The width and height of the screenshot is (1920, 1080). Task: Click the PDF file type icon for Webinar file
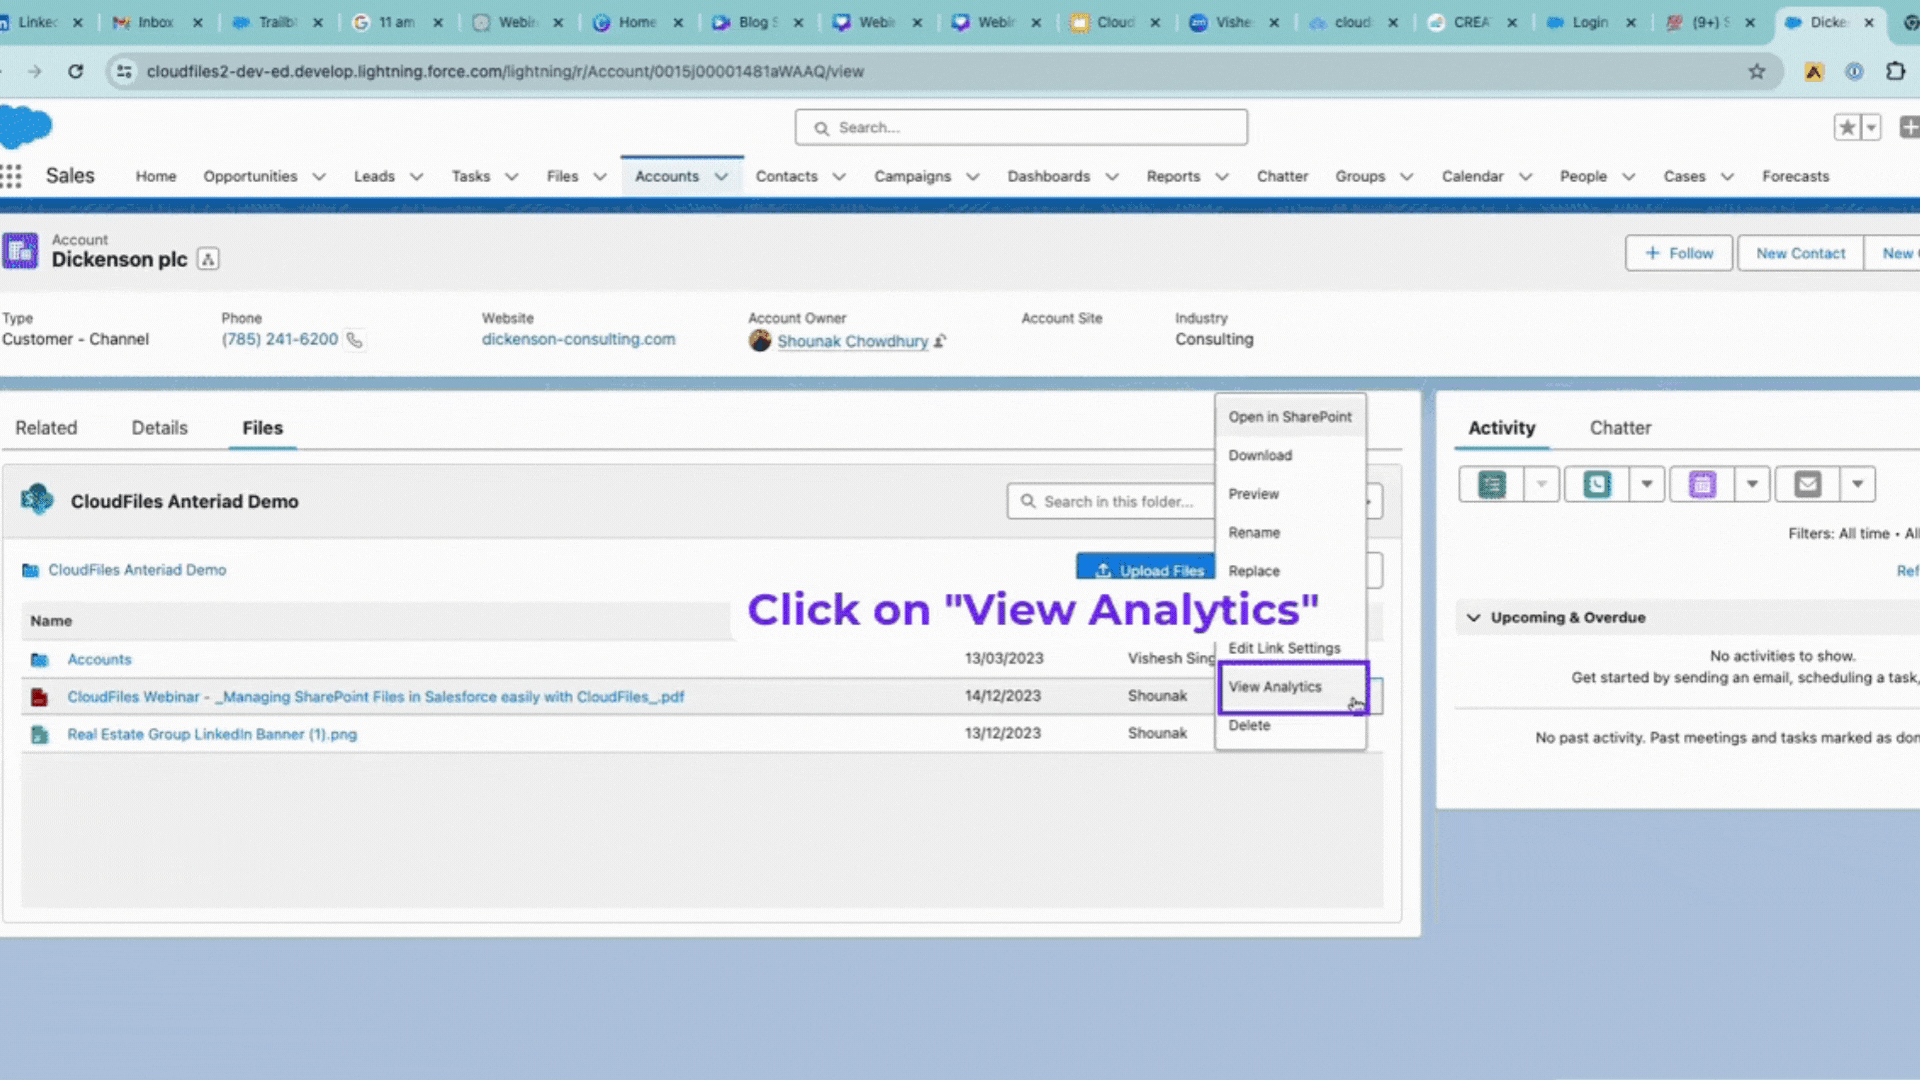(41, 696)
